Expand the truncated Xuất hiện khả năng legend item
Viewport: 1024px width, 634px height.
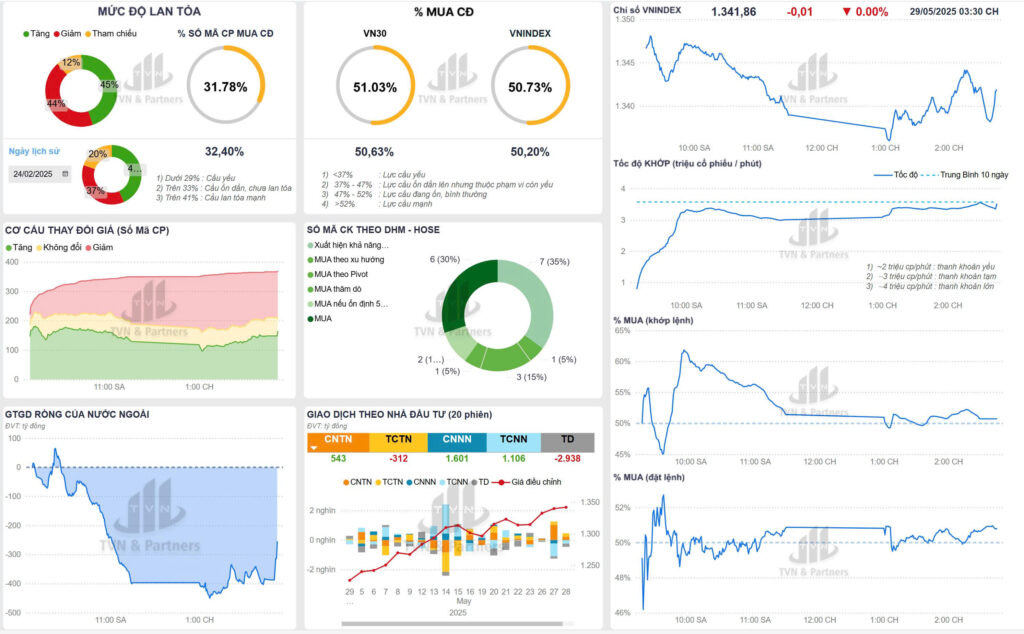click(350, 244)
